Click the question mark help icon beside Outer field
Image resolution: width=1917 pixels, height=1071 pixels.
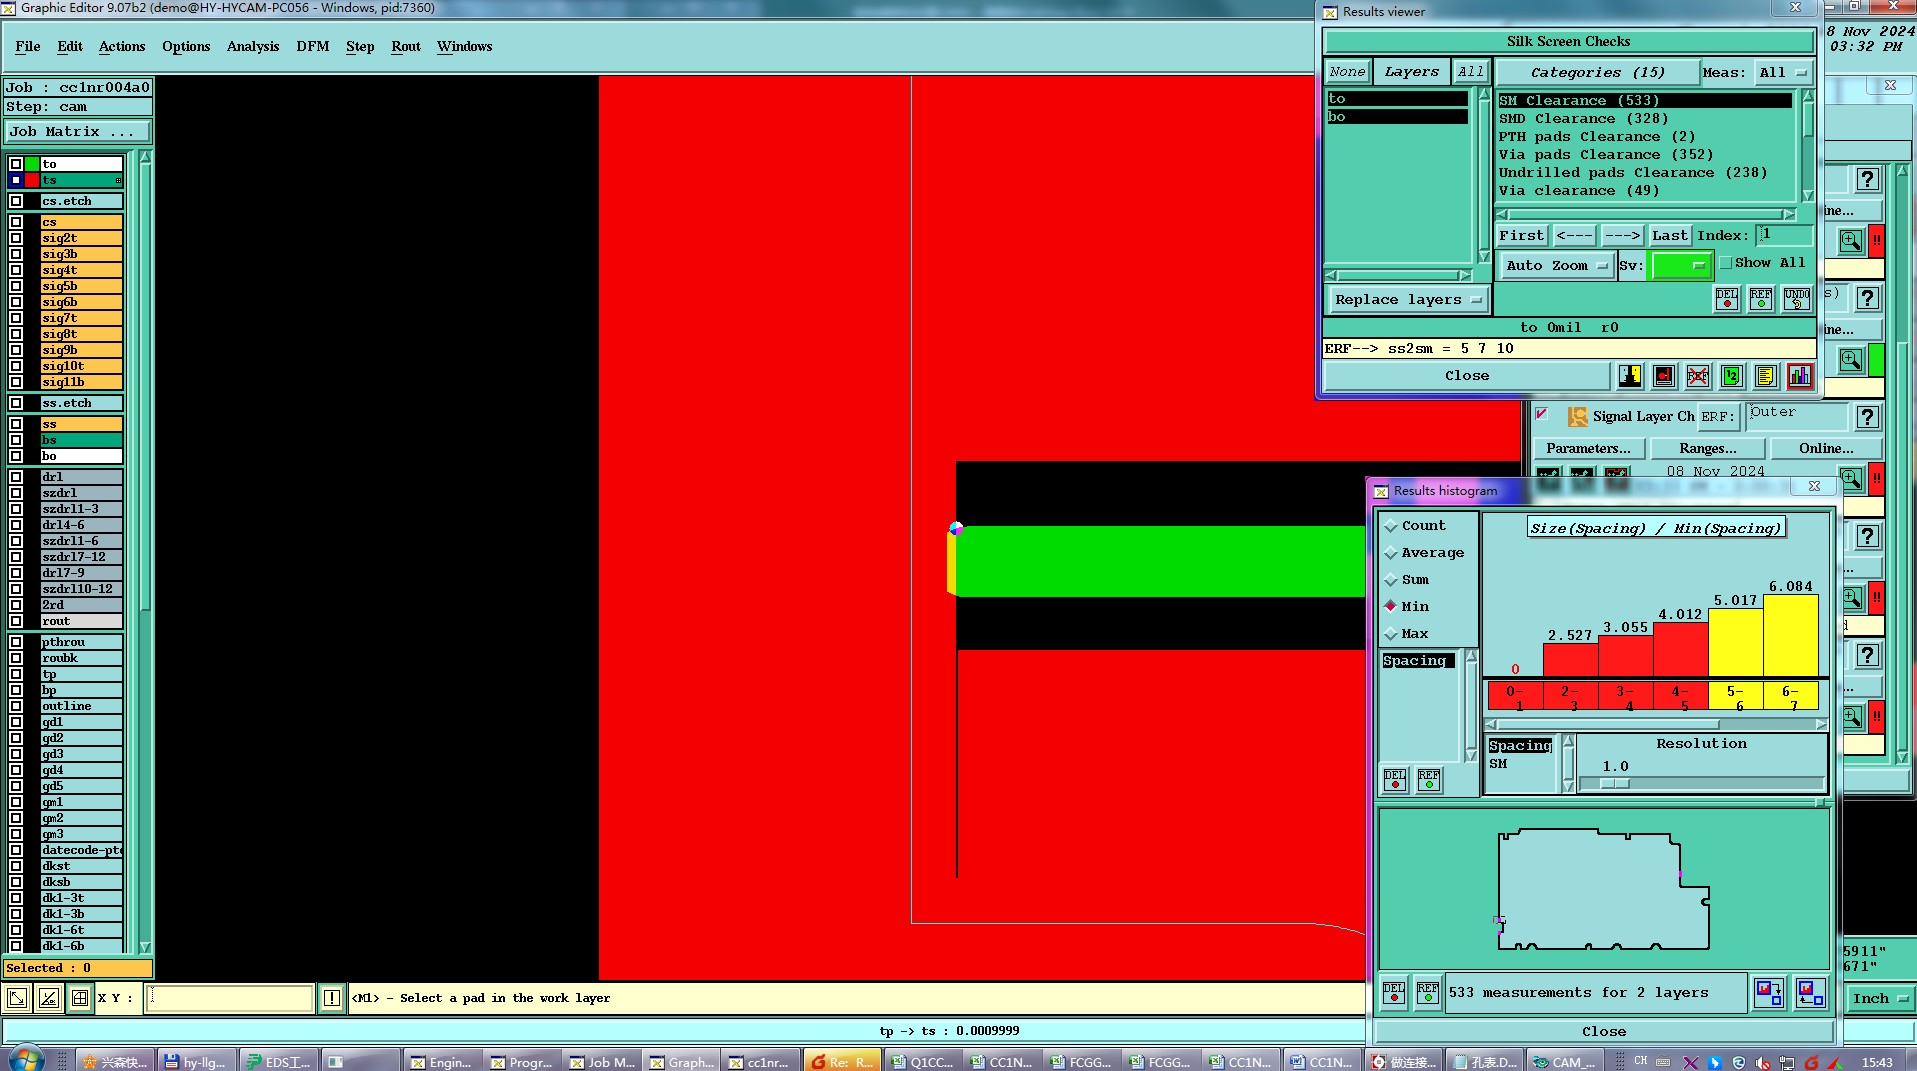(x=1867, y=417)
